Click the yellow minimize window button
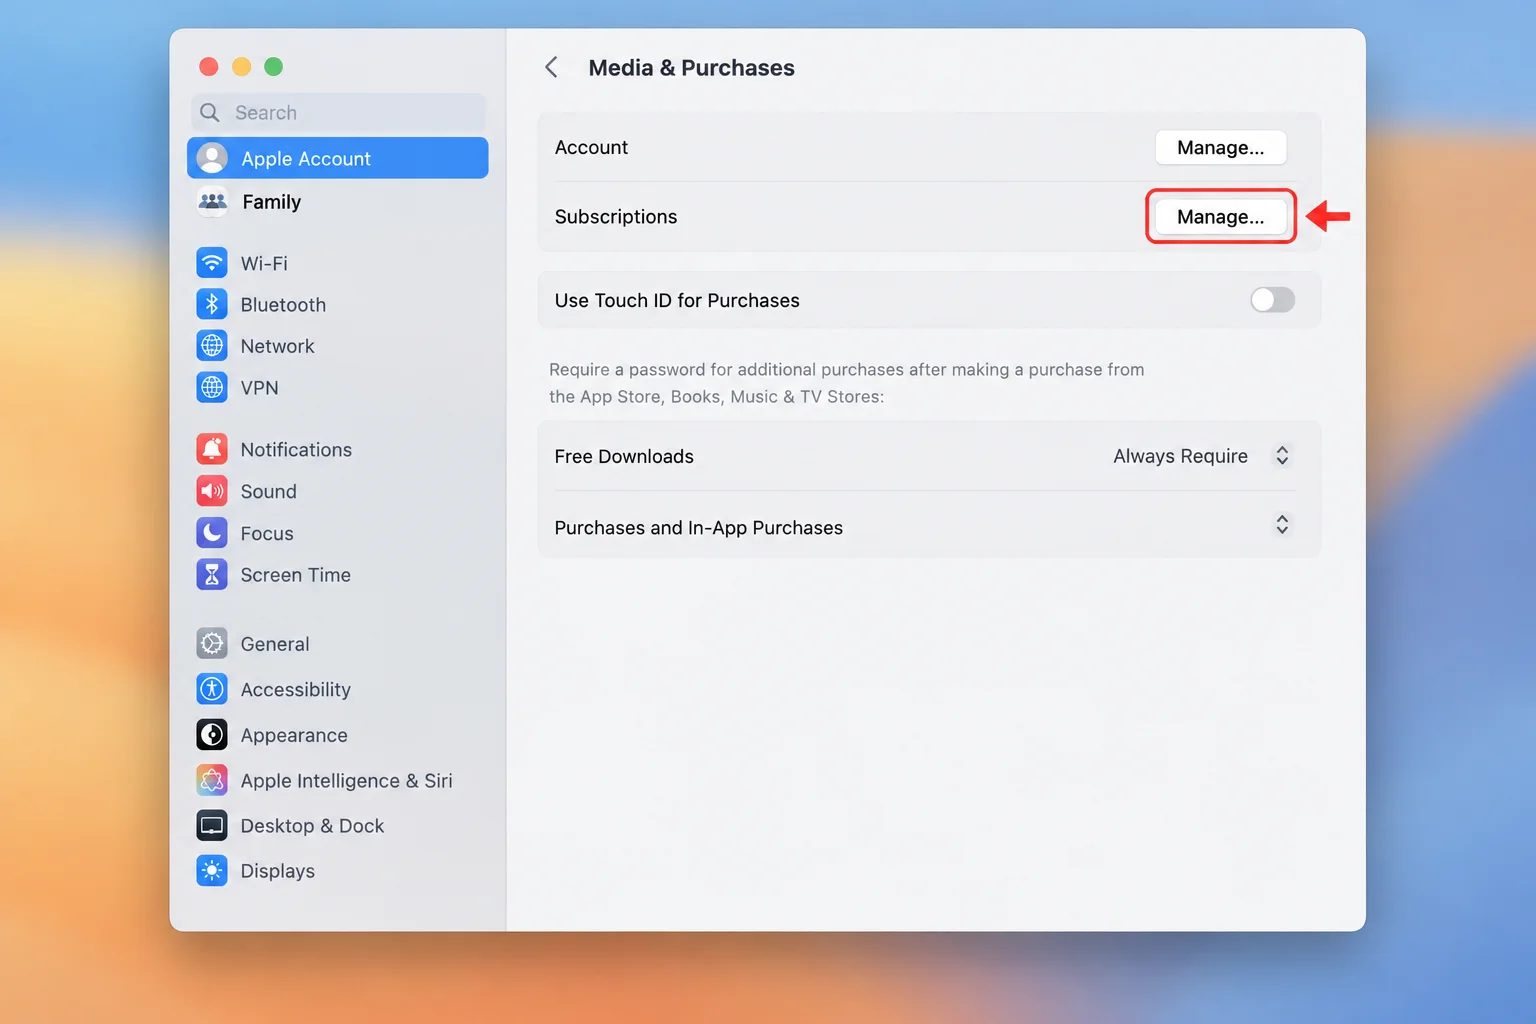The height and width of the screenshot is (1024, 1536). point(241,66)
